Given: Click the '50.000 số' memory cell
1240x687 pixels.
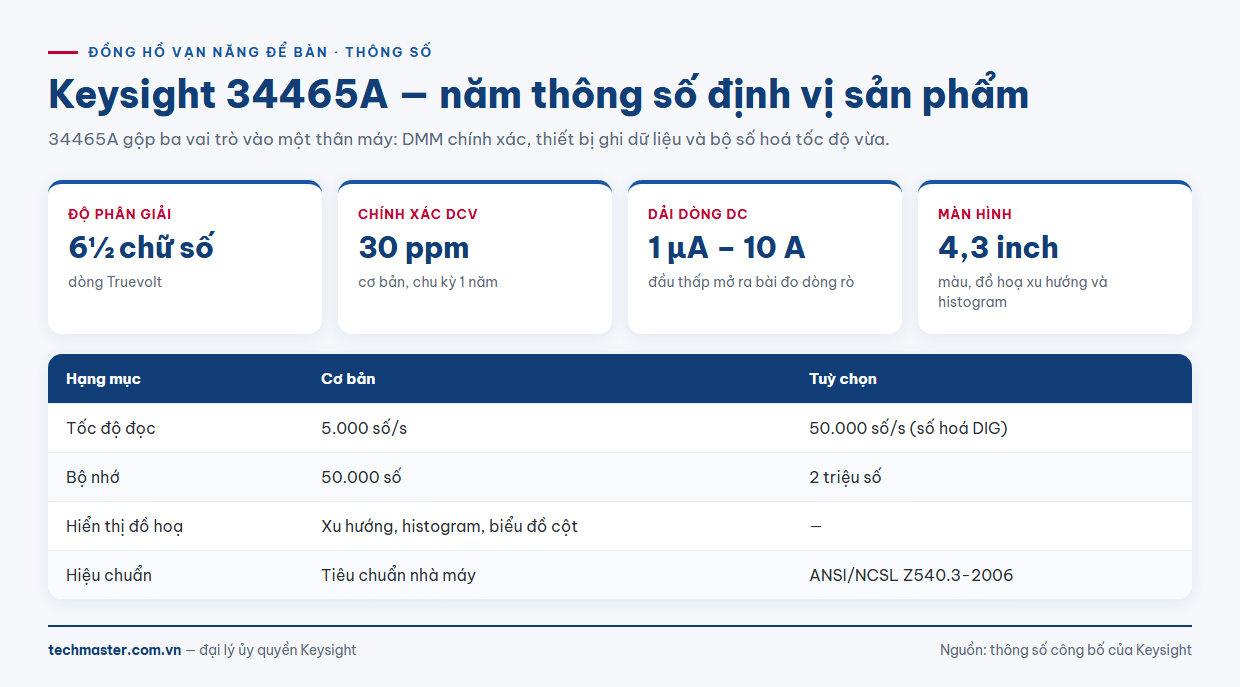Looking at the screenshot, I should 361,477.
